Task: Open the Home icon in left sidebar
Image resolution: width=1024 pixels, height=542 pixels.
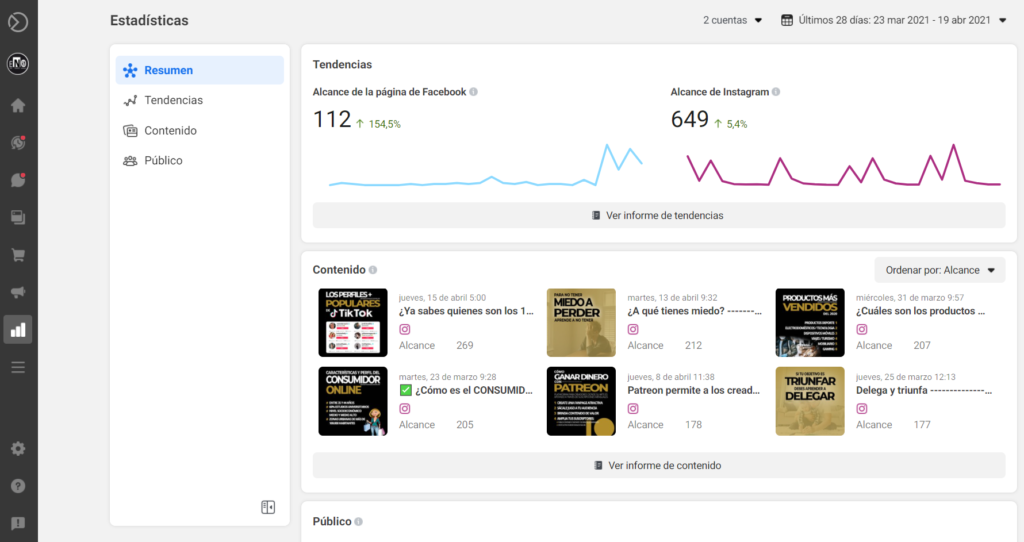Action: pos(18,105)
